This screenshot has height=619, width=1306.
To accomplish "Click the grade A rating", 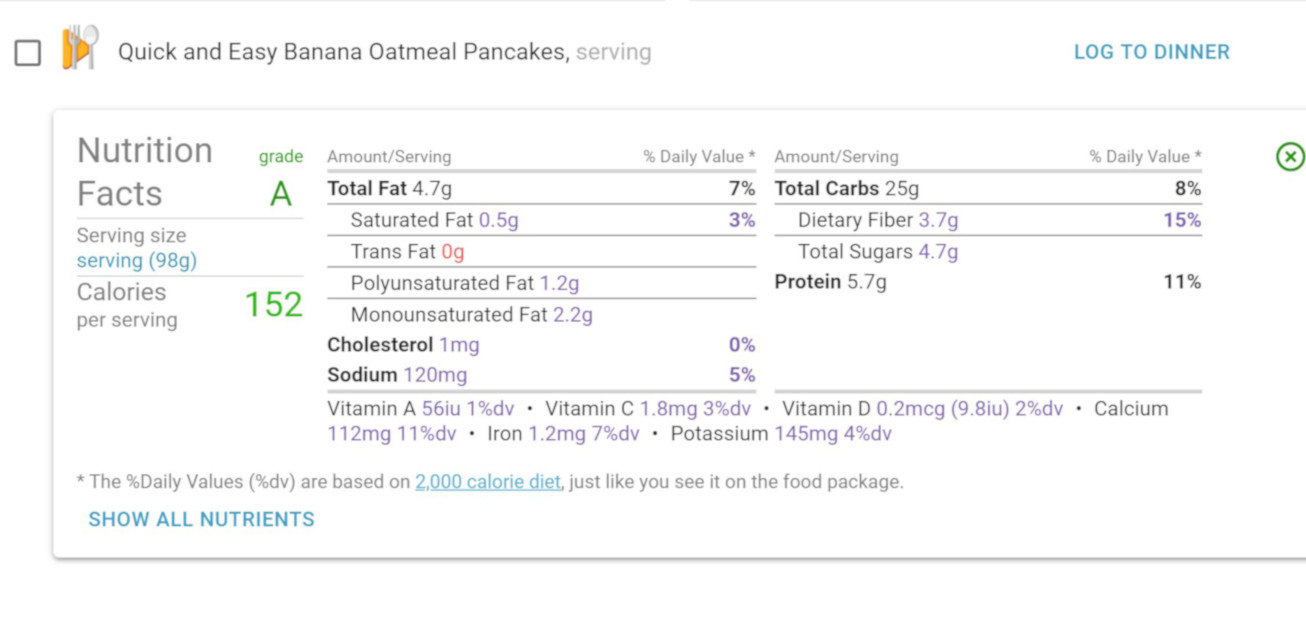I will tap(281, 193).
